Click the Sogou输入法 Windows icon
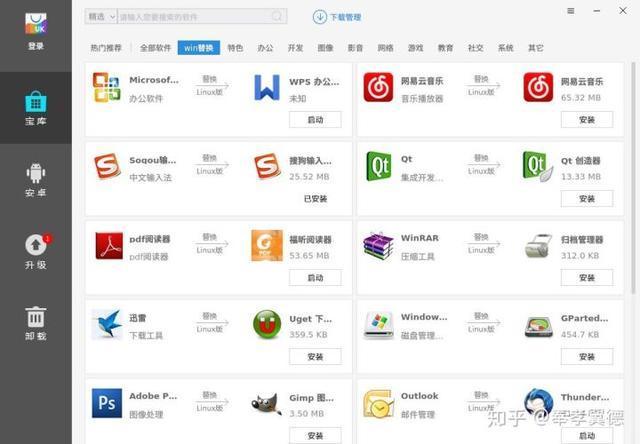The image size is (640, 444). 107,166
